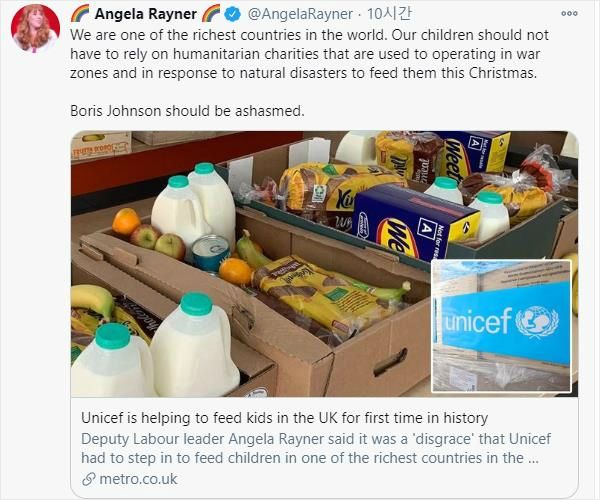Open the @AngelaRayner handle link
The image size is (600, 500).
300,14
